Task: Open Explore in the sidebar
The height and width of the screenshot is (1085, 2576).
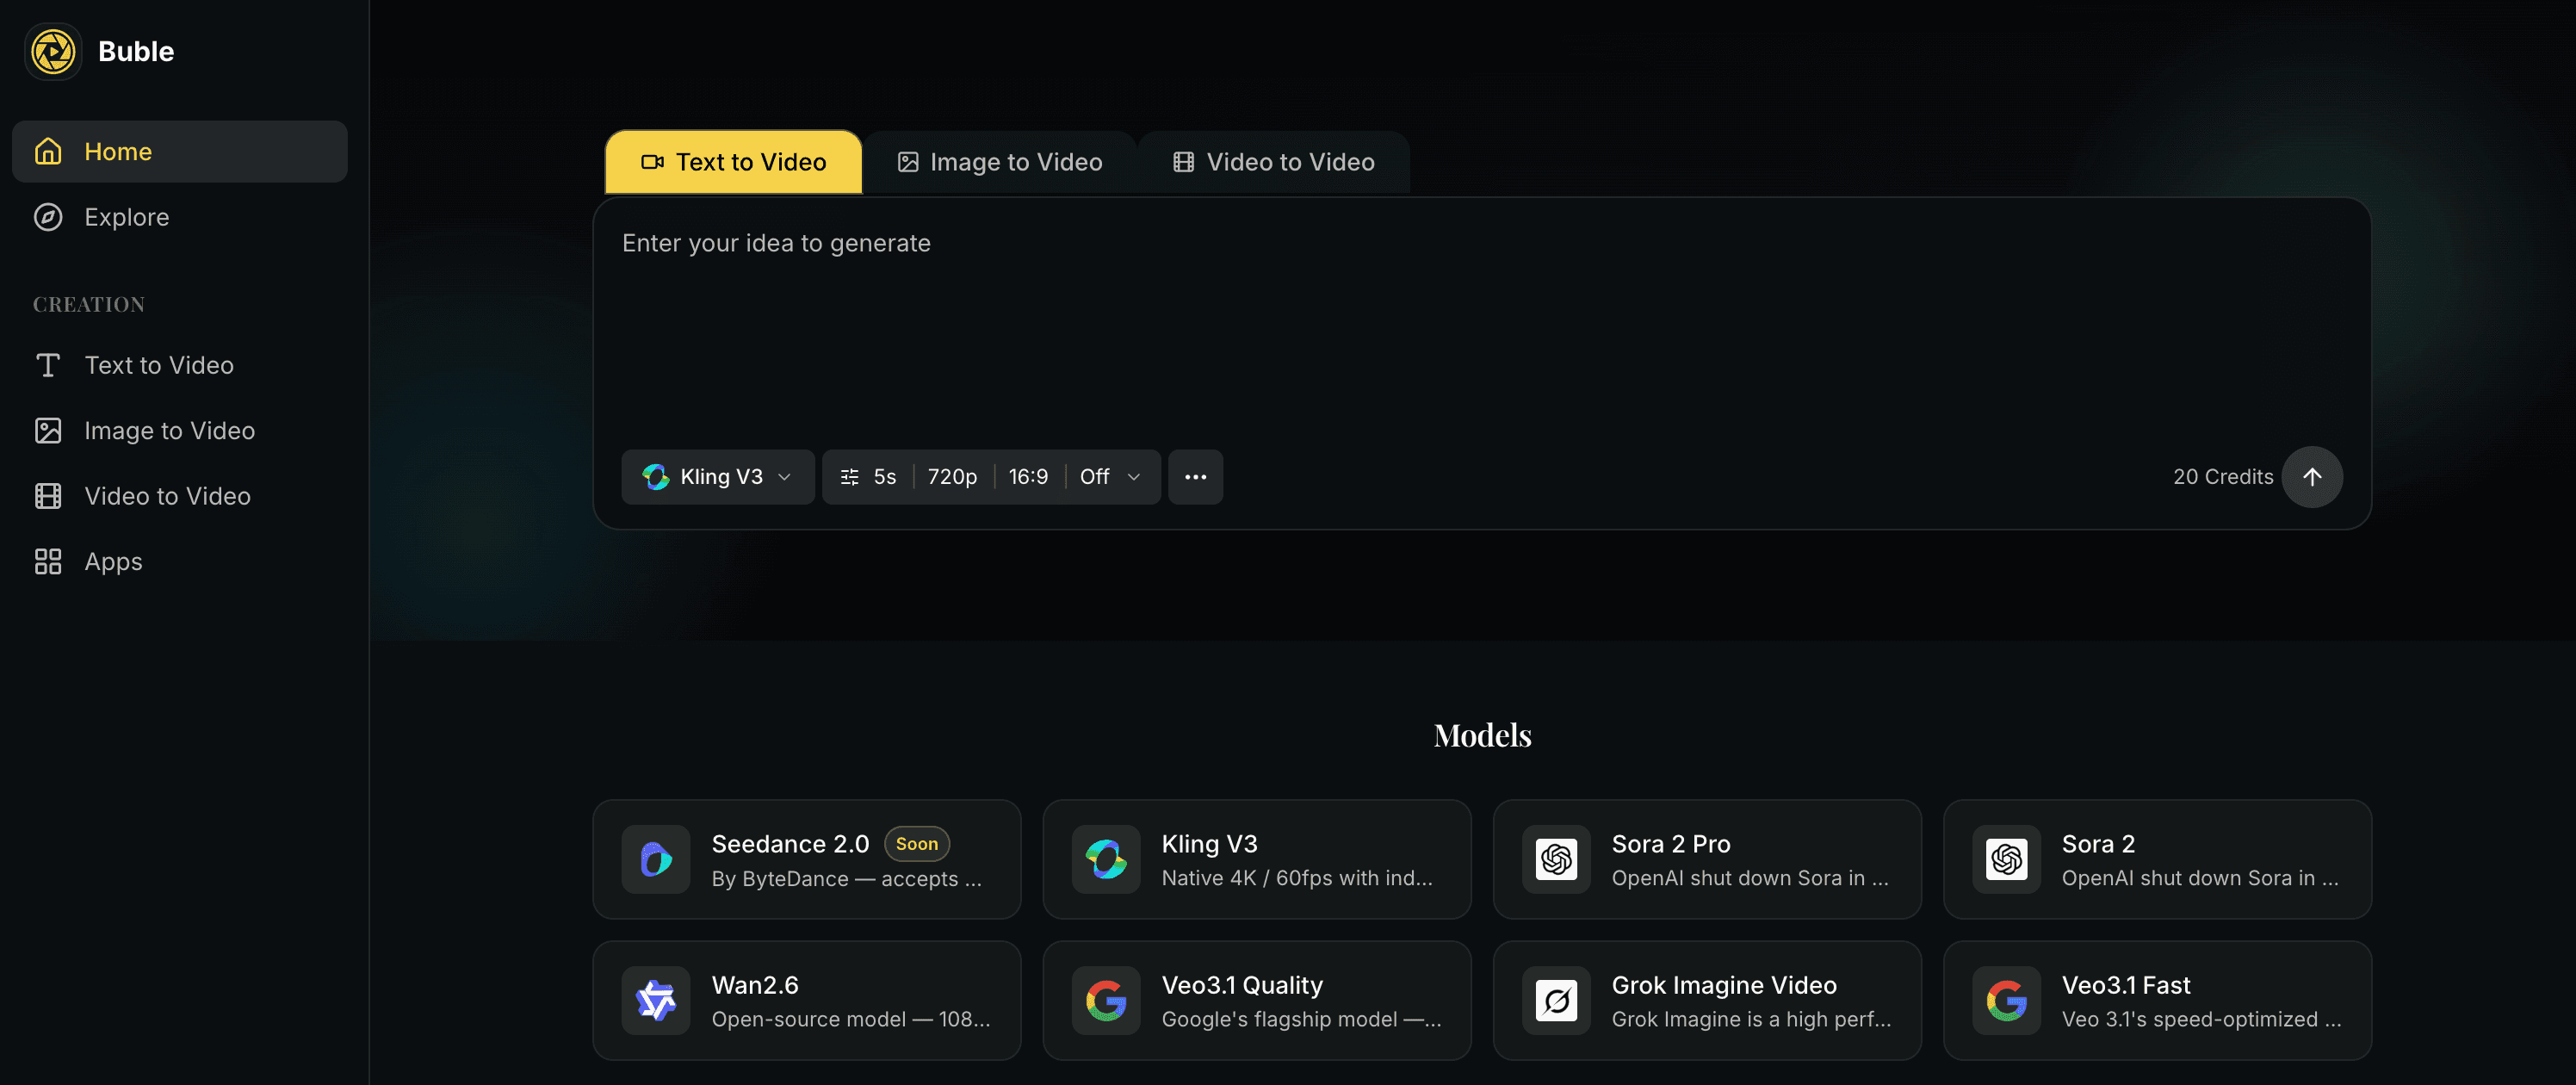Action: (x=180, y=217)
